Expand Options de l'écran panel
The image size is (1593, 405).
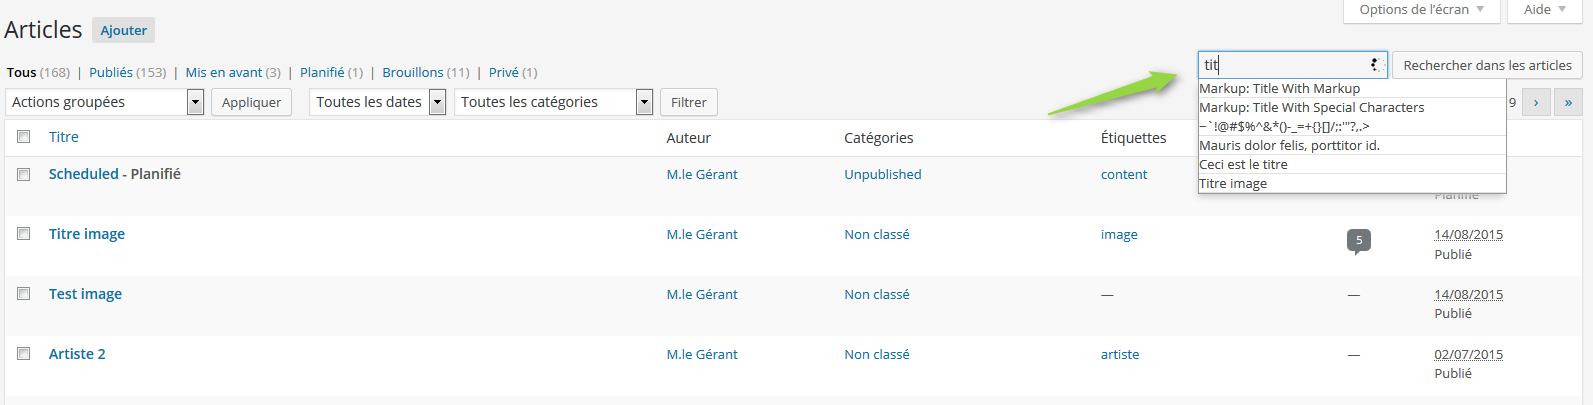click(x=1421, y=10)
